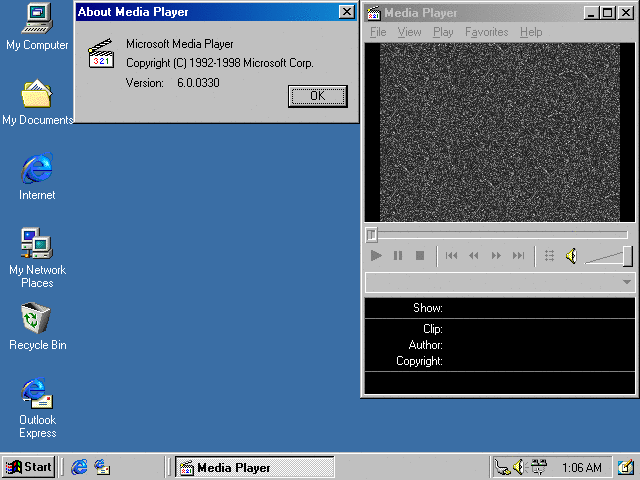
Task: Click the Show: label in info panel
Action: click(428, 308)
